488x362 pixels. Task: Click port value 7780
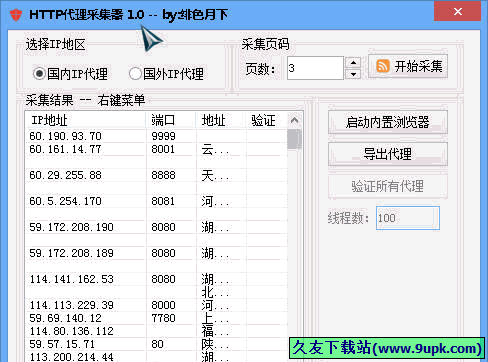163,318
